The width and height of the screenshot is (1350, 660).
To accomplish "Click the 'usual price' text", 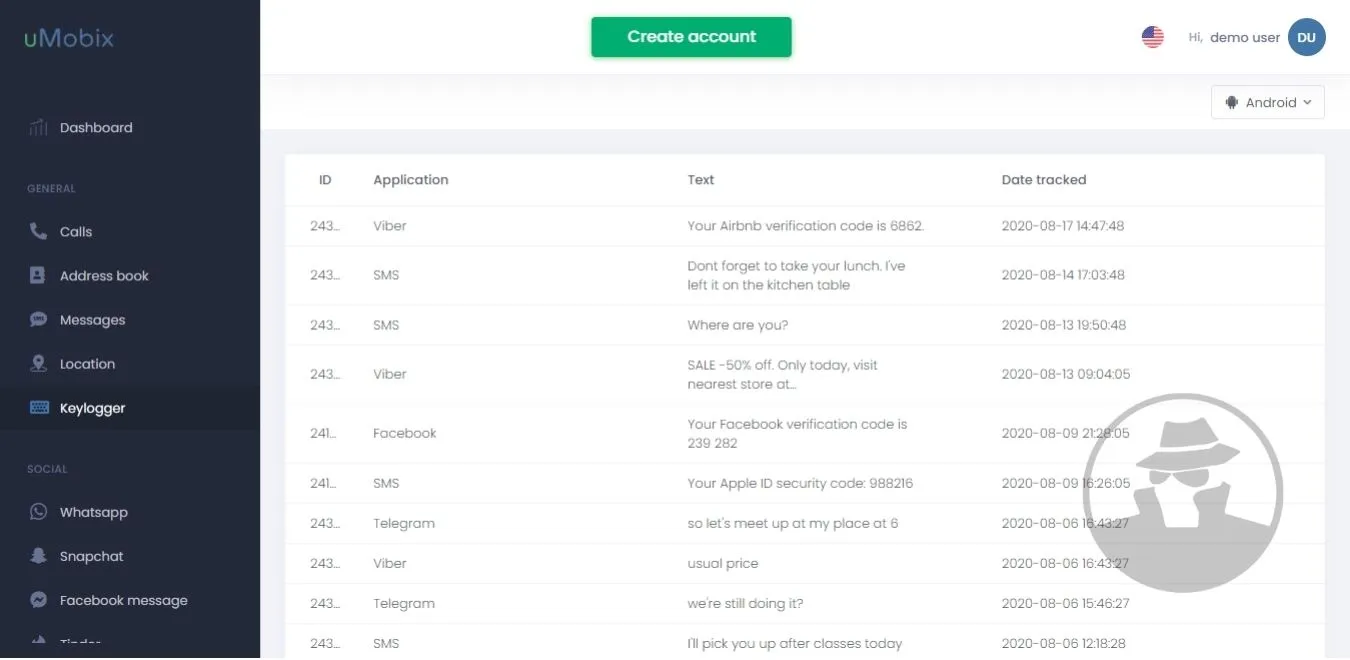I will click(x=723, y=563).
